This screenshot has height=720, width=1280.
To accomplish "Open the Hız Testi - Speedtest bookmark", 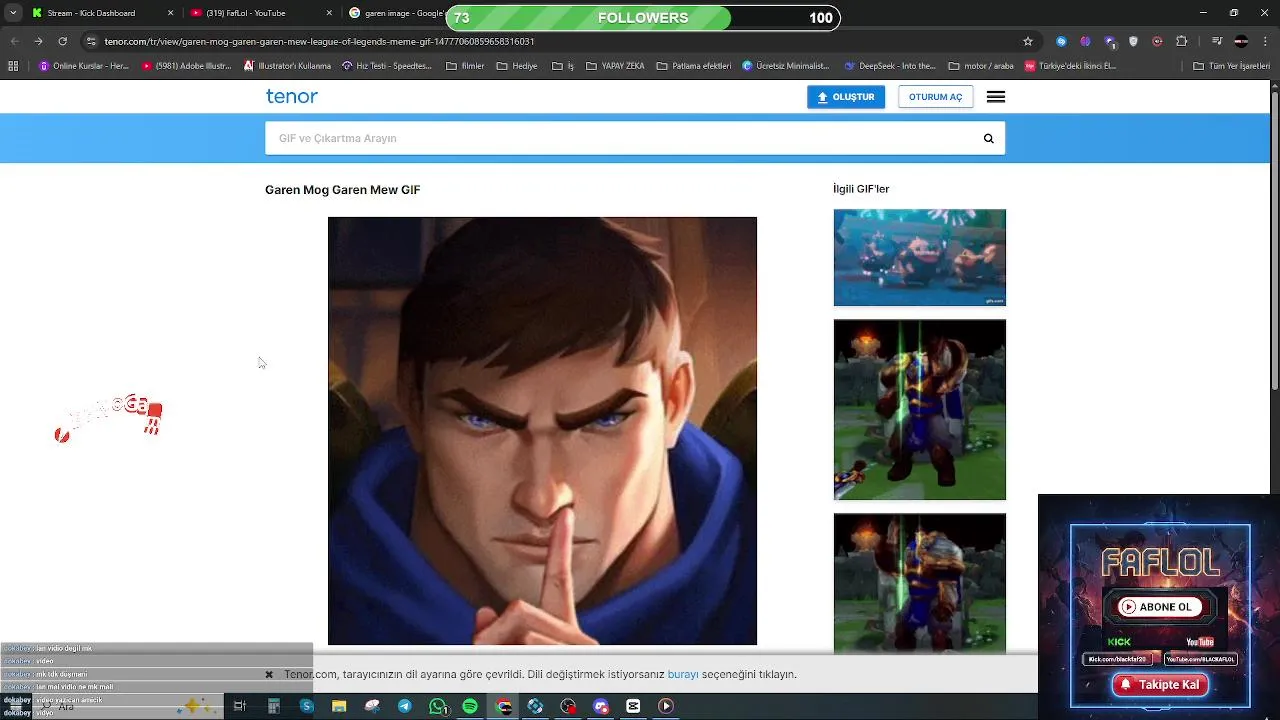I will pyautogui.click(x=387, y=66).
